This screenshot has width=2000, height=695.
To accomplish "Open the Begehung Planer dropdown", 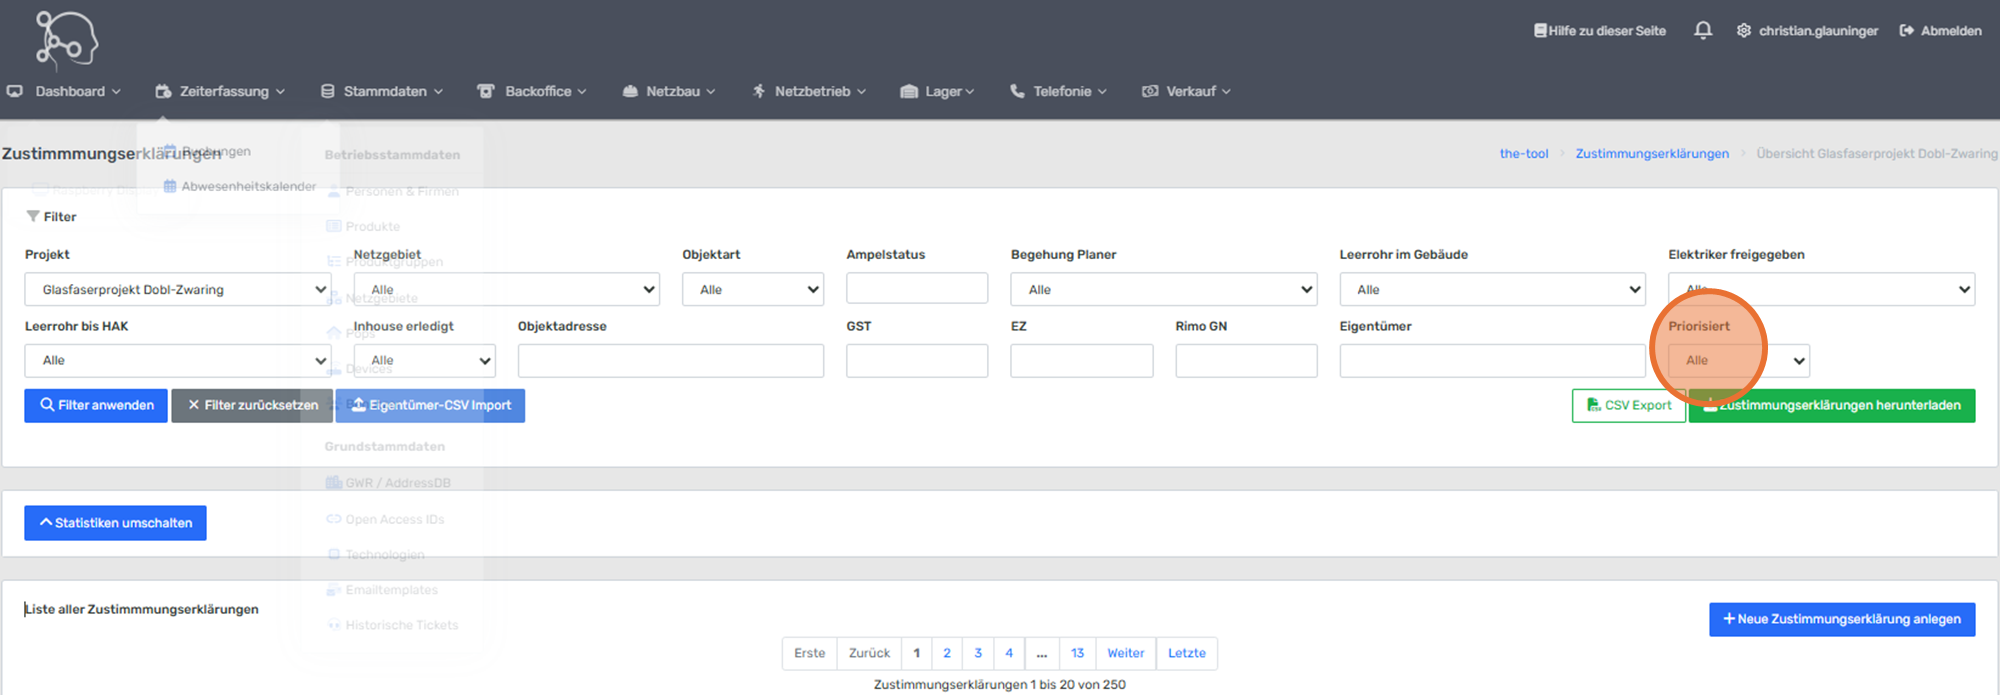I will (1163, 290).
